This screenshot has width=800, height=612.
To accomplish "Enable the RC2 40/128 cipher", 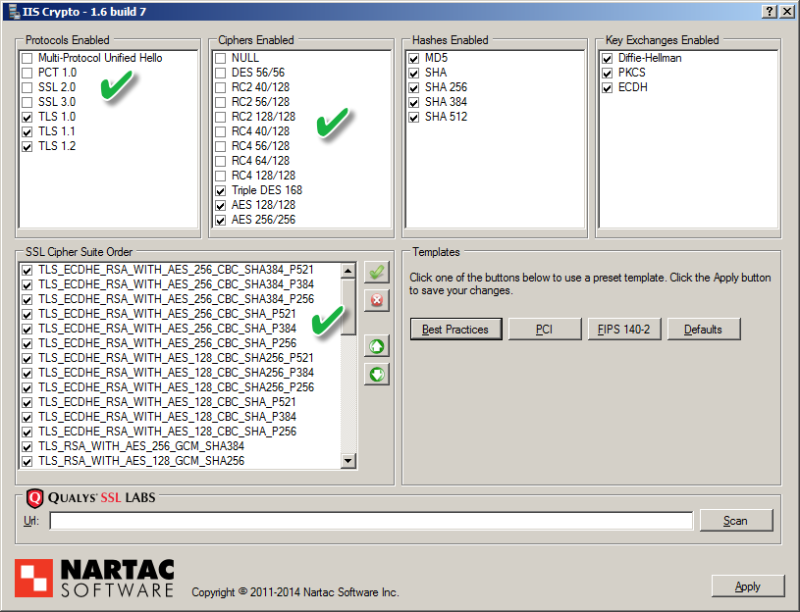I will click(220, 88).
